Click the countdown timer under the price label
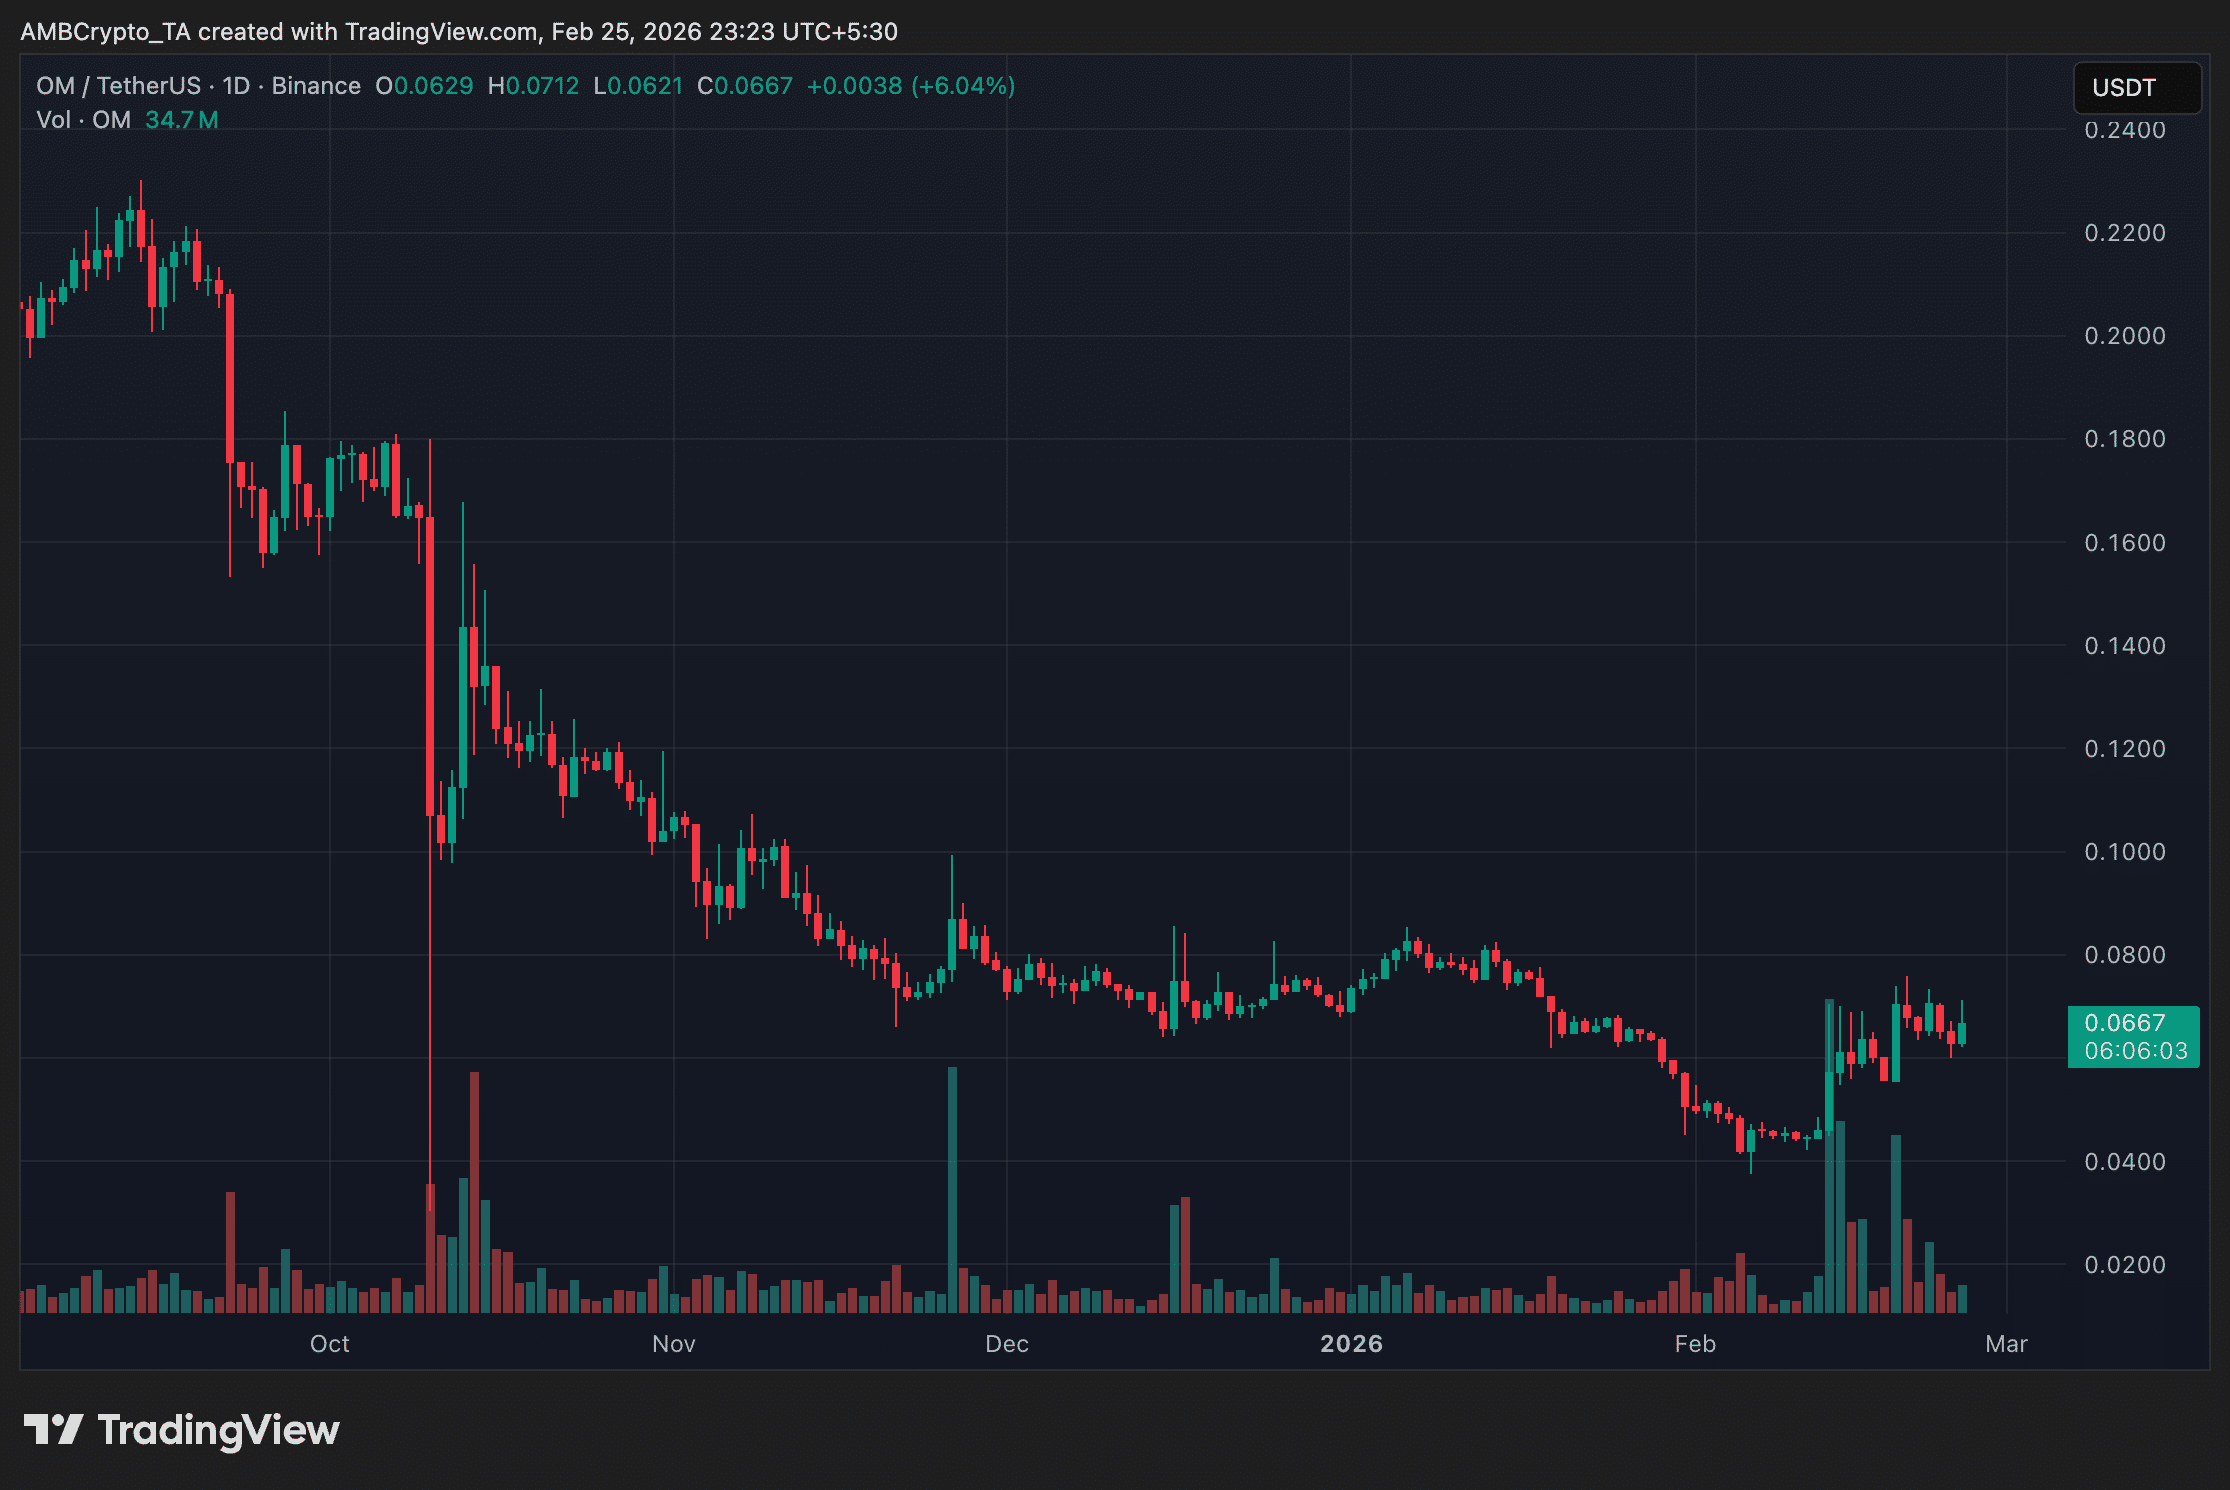This screenshot has width=2230, height=1490. (2133, 1050)
